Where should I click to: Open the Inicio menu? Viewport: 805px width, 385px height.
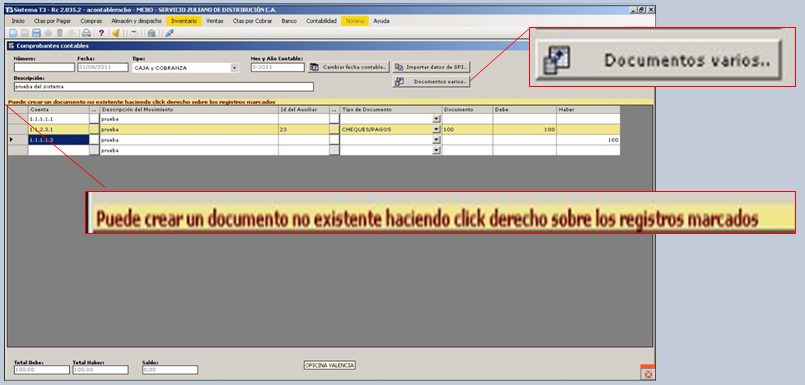point(18,21)
